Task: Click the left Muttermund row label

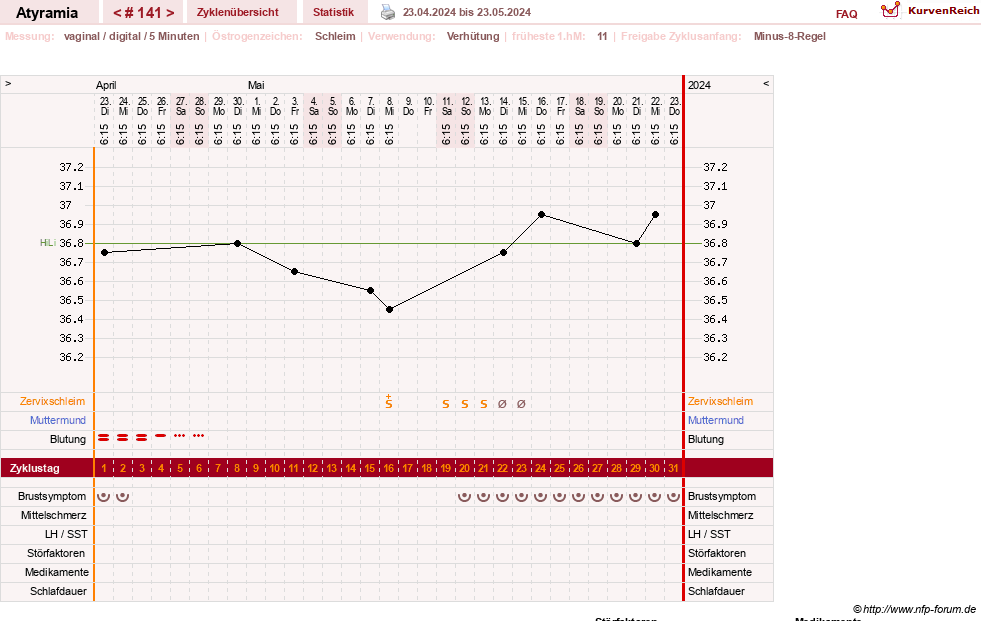Action: coord(58,420)
